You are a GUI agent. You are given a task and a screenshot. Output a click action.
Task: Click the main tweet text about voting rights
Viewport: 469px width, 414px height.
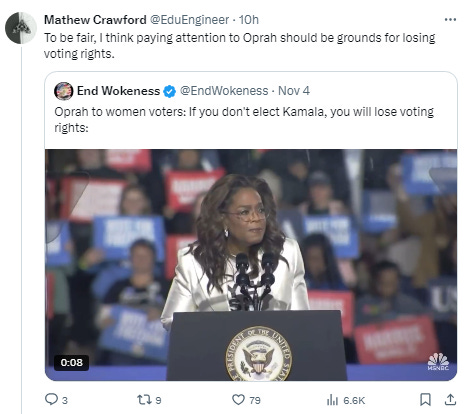coord(240,45)
